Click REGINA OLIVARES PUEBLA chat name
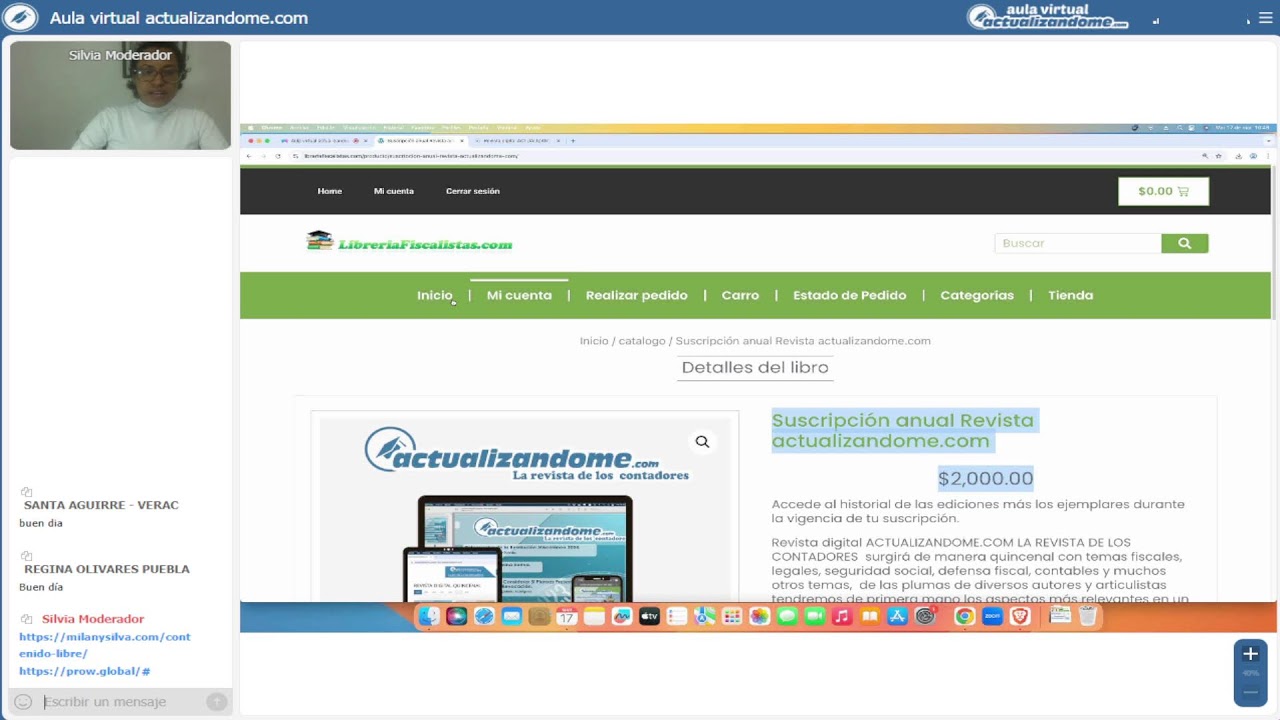Screen dimensions: 1280x720 (x=107, y=569)
